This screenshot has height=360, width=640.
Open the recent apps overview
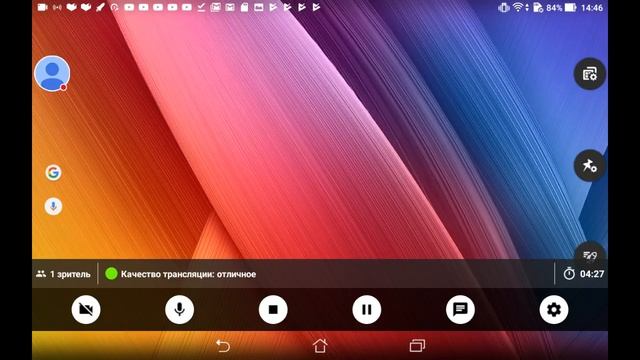(417, 346)
